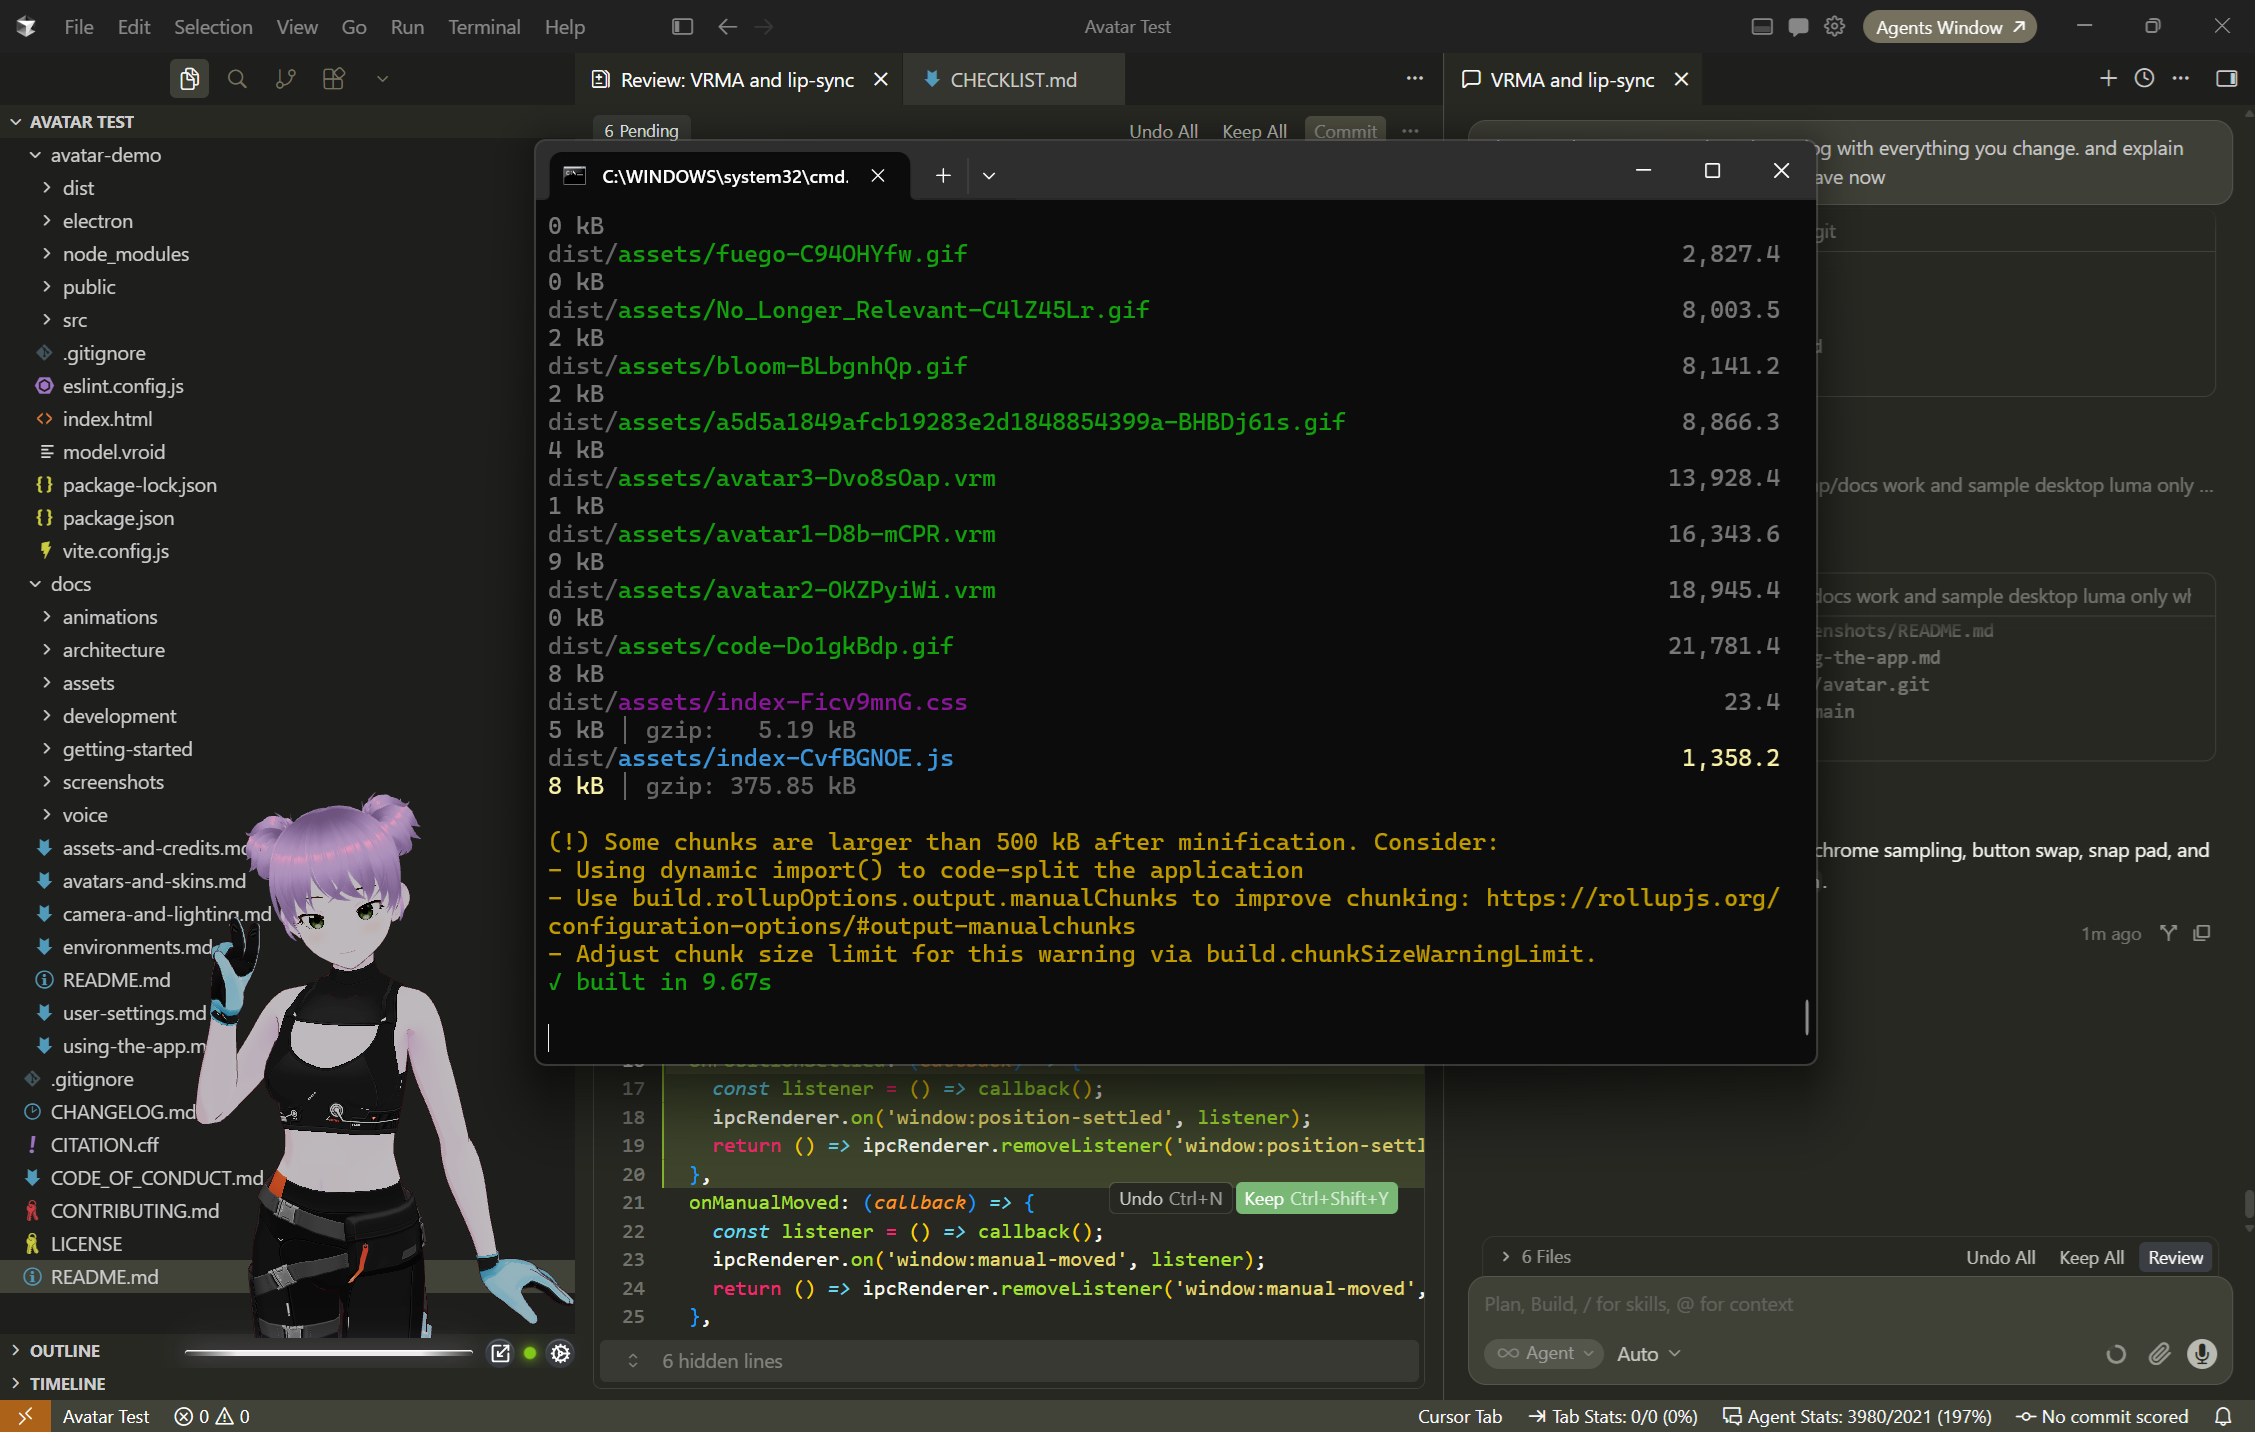Open avatar widget settings gear

(561, 1353)
